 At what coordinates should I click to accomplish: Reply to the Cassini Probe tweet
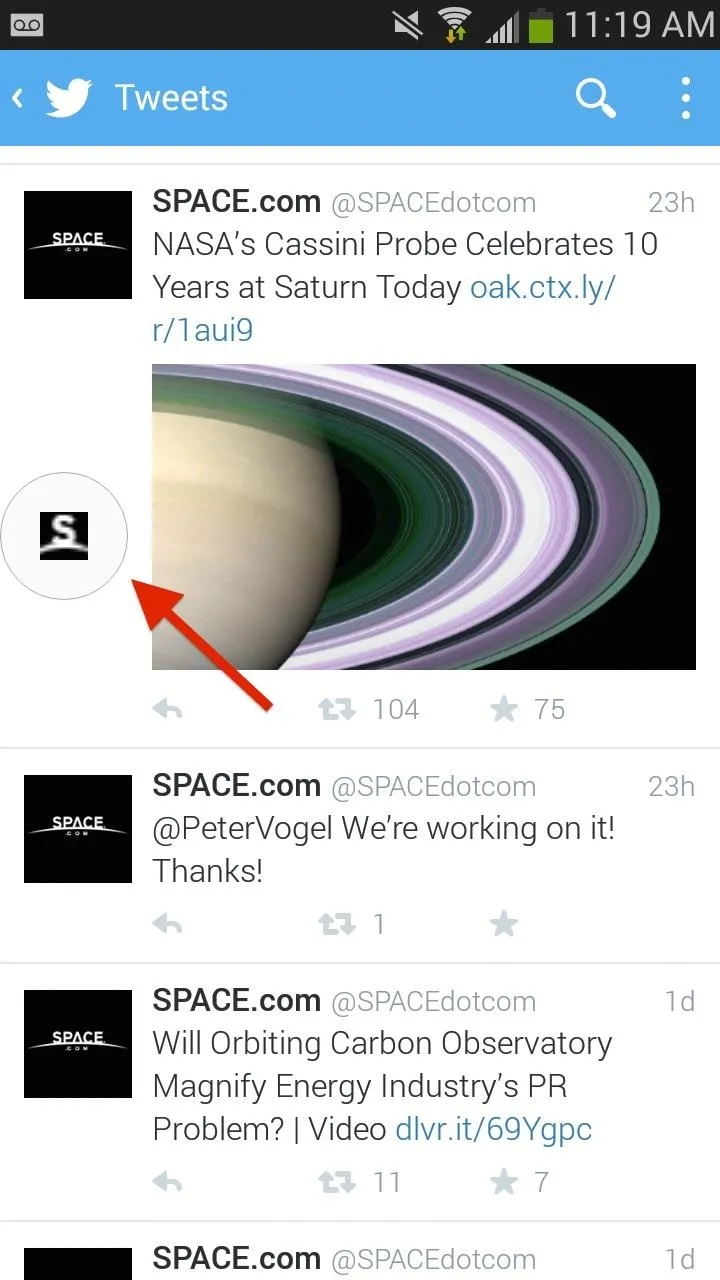(x=167, y=709)
